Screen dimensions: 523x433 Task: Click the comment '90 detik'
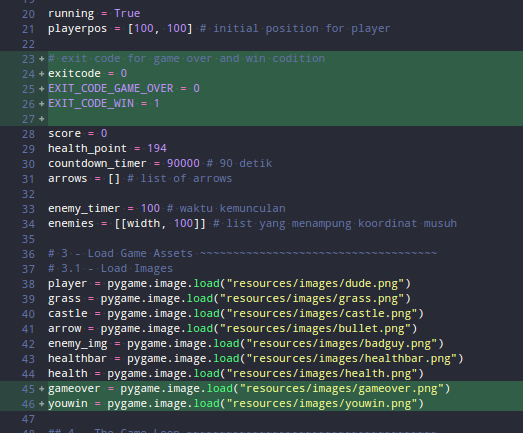coord(246,163)
